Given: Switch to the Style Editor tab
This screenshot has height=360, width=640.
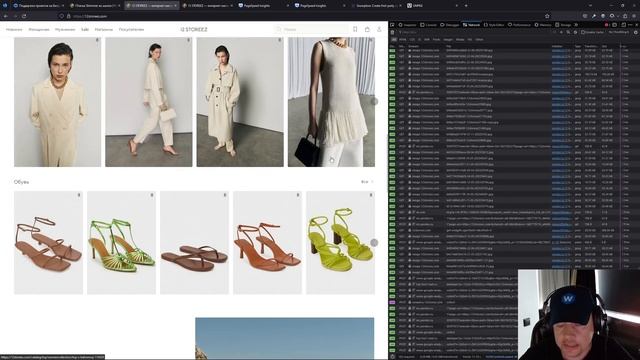Looking at the screenshot, I should coord(494,25).
